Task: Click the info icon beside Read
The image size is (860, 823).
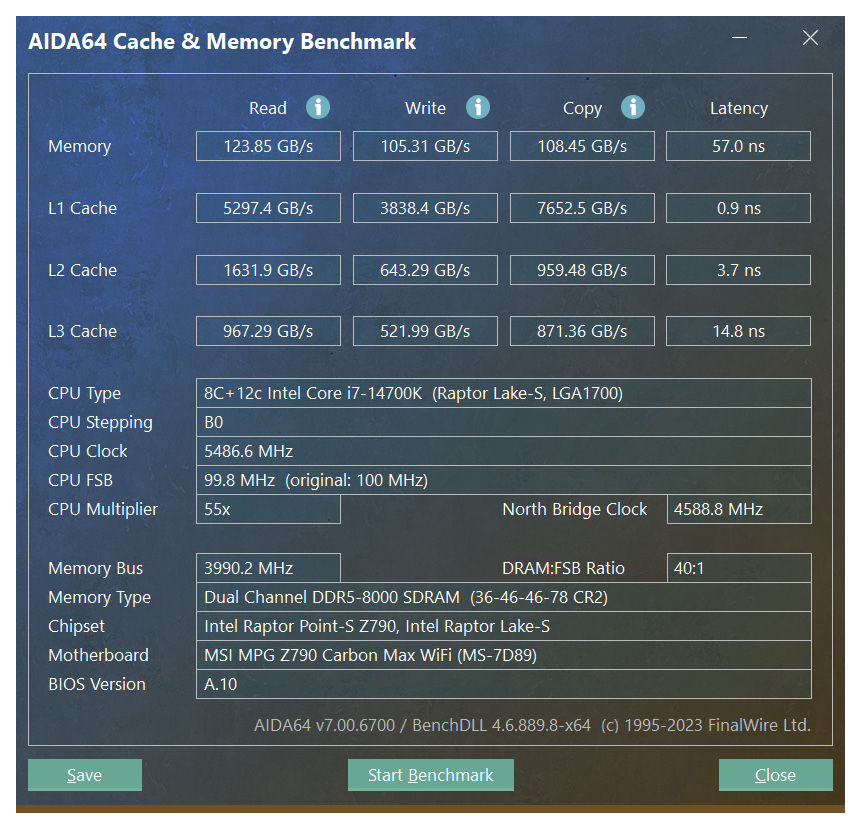Action: click(x=318, y=107)
